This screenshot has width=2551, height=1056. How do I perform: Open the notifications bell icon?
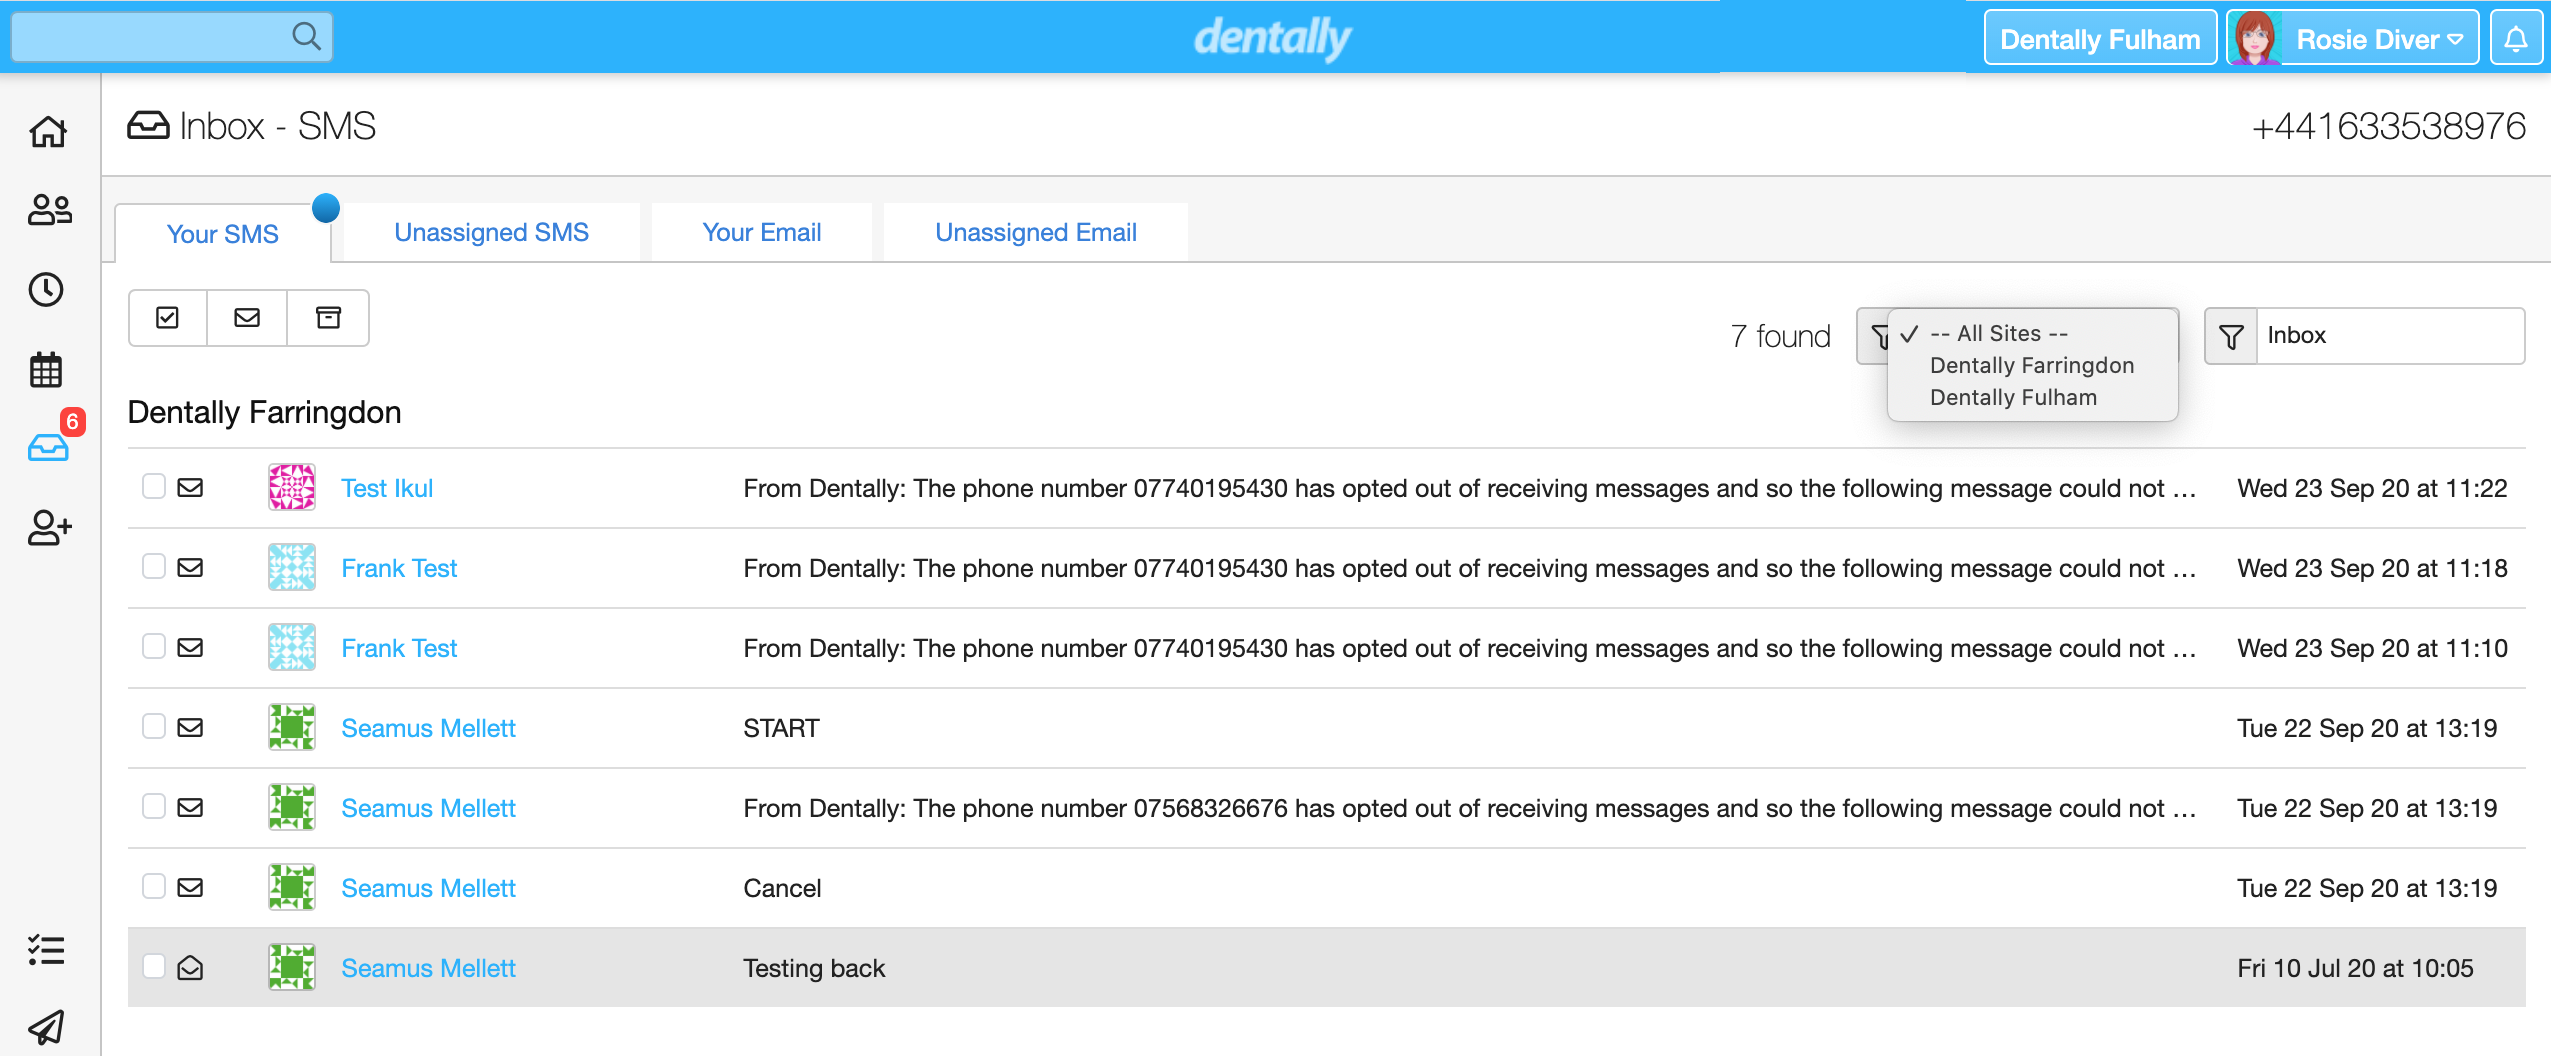[x=2516, y=39]
